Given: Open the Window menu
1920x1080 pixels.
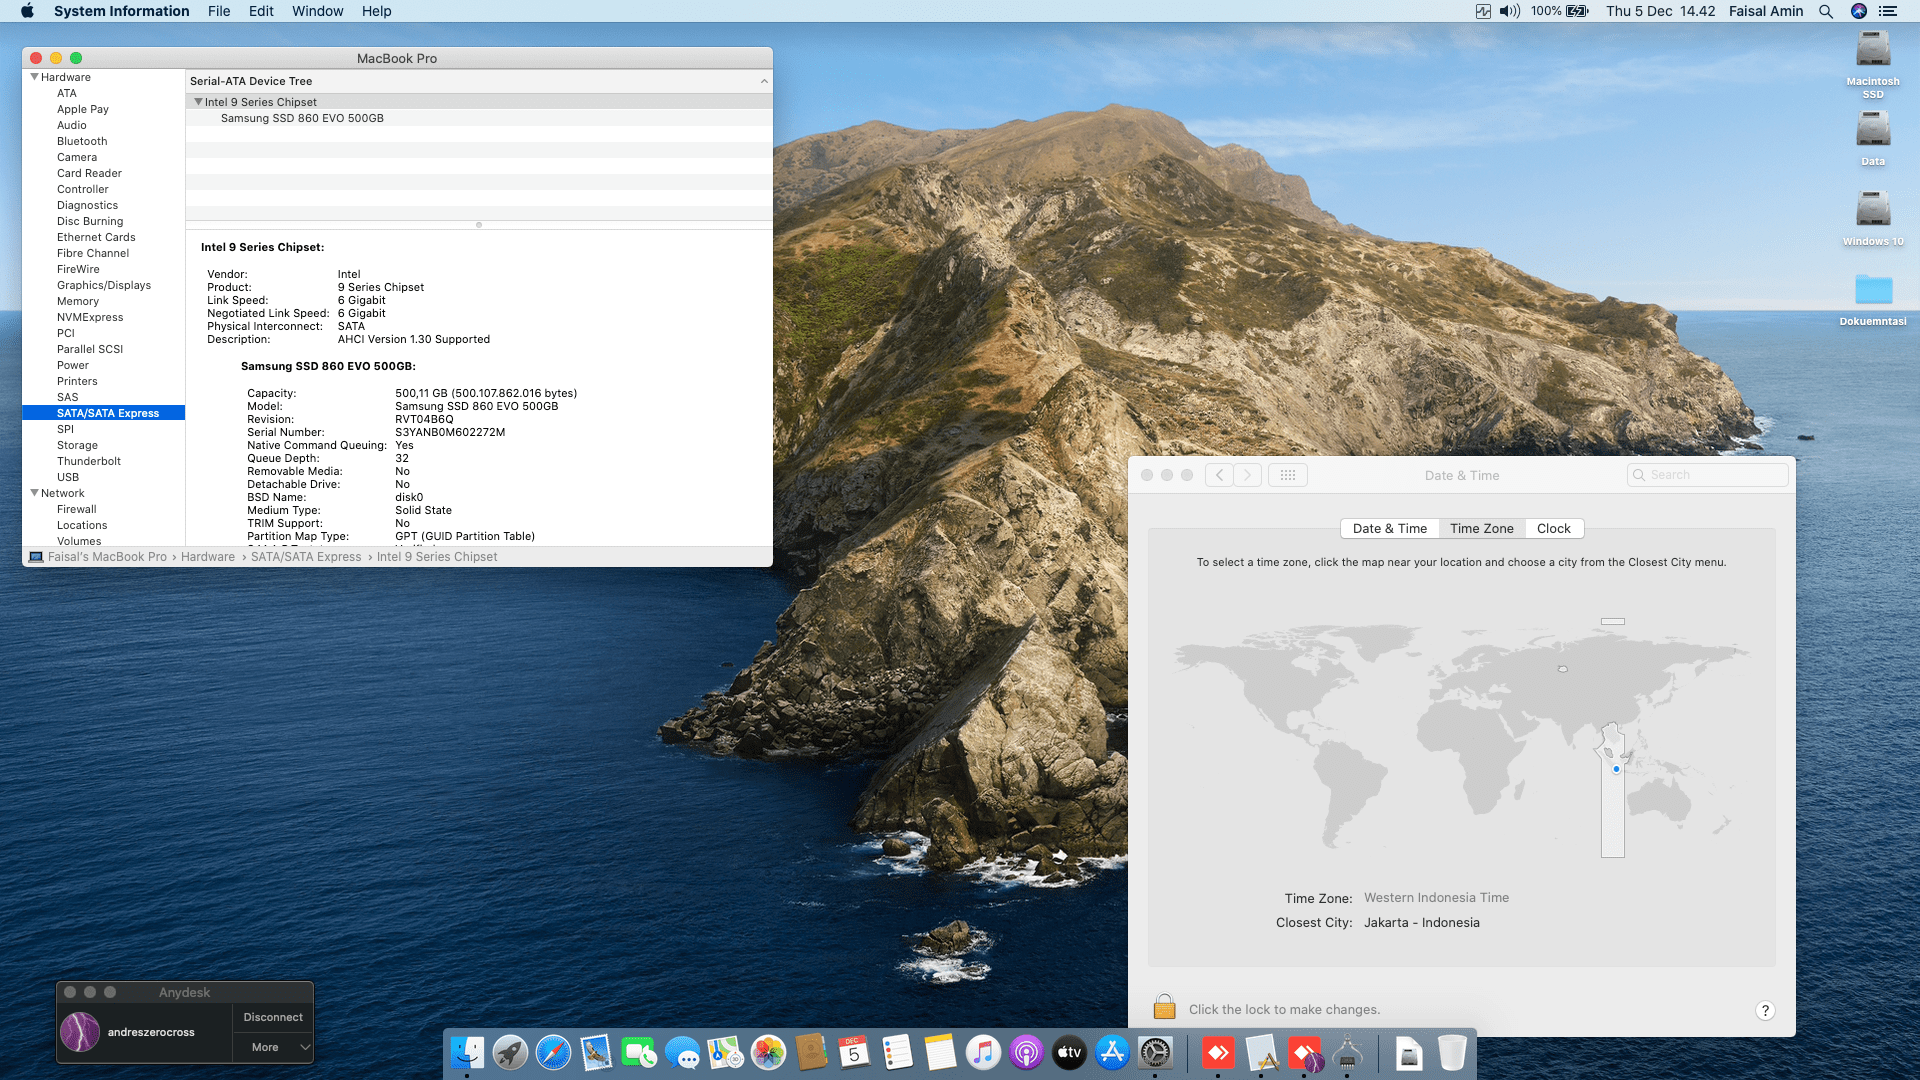Looking at the screenshot, I should pyautogui.click(x=317, y=11).
